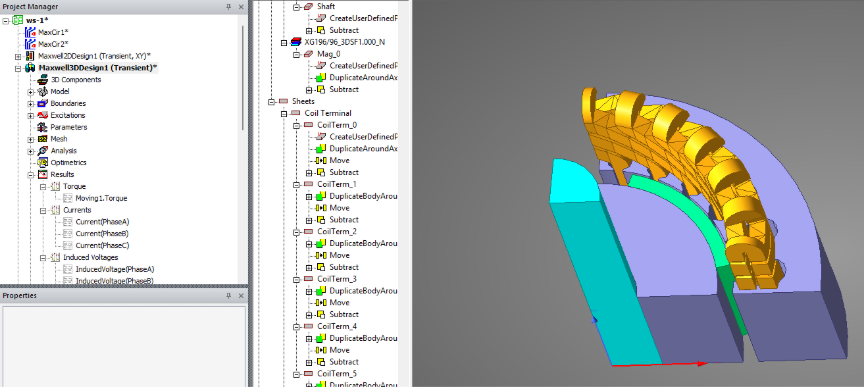Select Move under CoilTerm_2

point(339,255)
